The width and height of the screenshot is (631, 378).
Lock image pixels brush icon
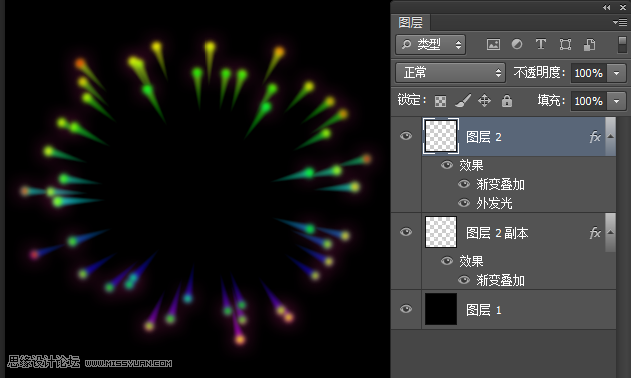coord(463,101)
